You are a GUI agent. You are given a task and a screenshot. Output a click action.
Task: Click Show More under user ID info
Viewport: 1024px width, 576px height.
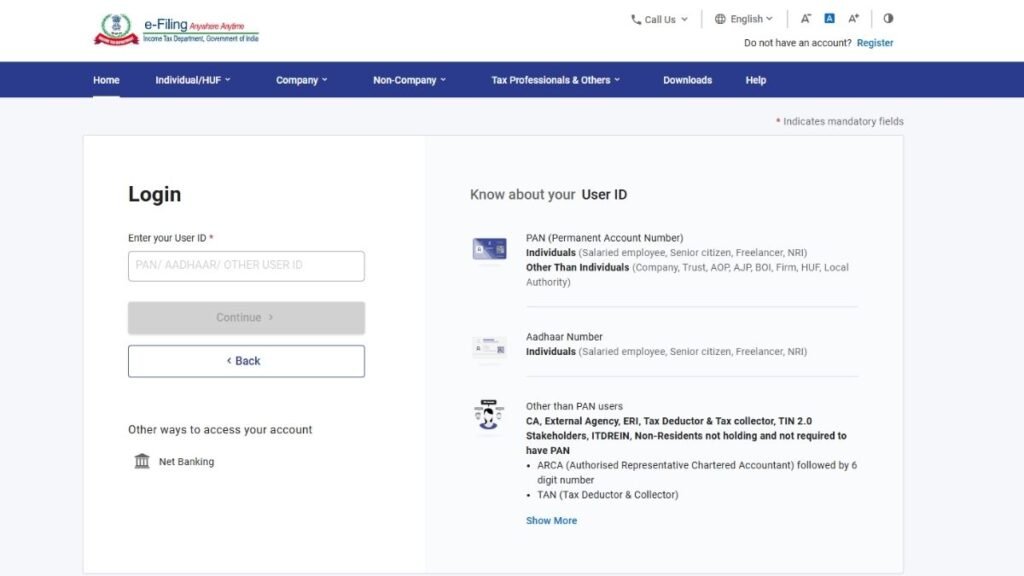[x=551, y=520]
